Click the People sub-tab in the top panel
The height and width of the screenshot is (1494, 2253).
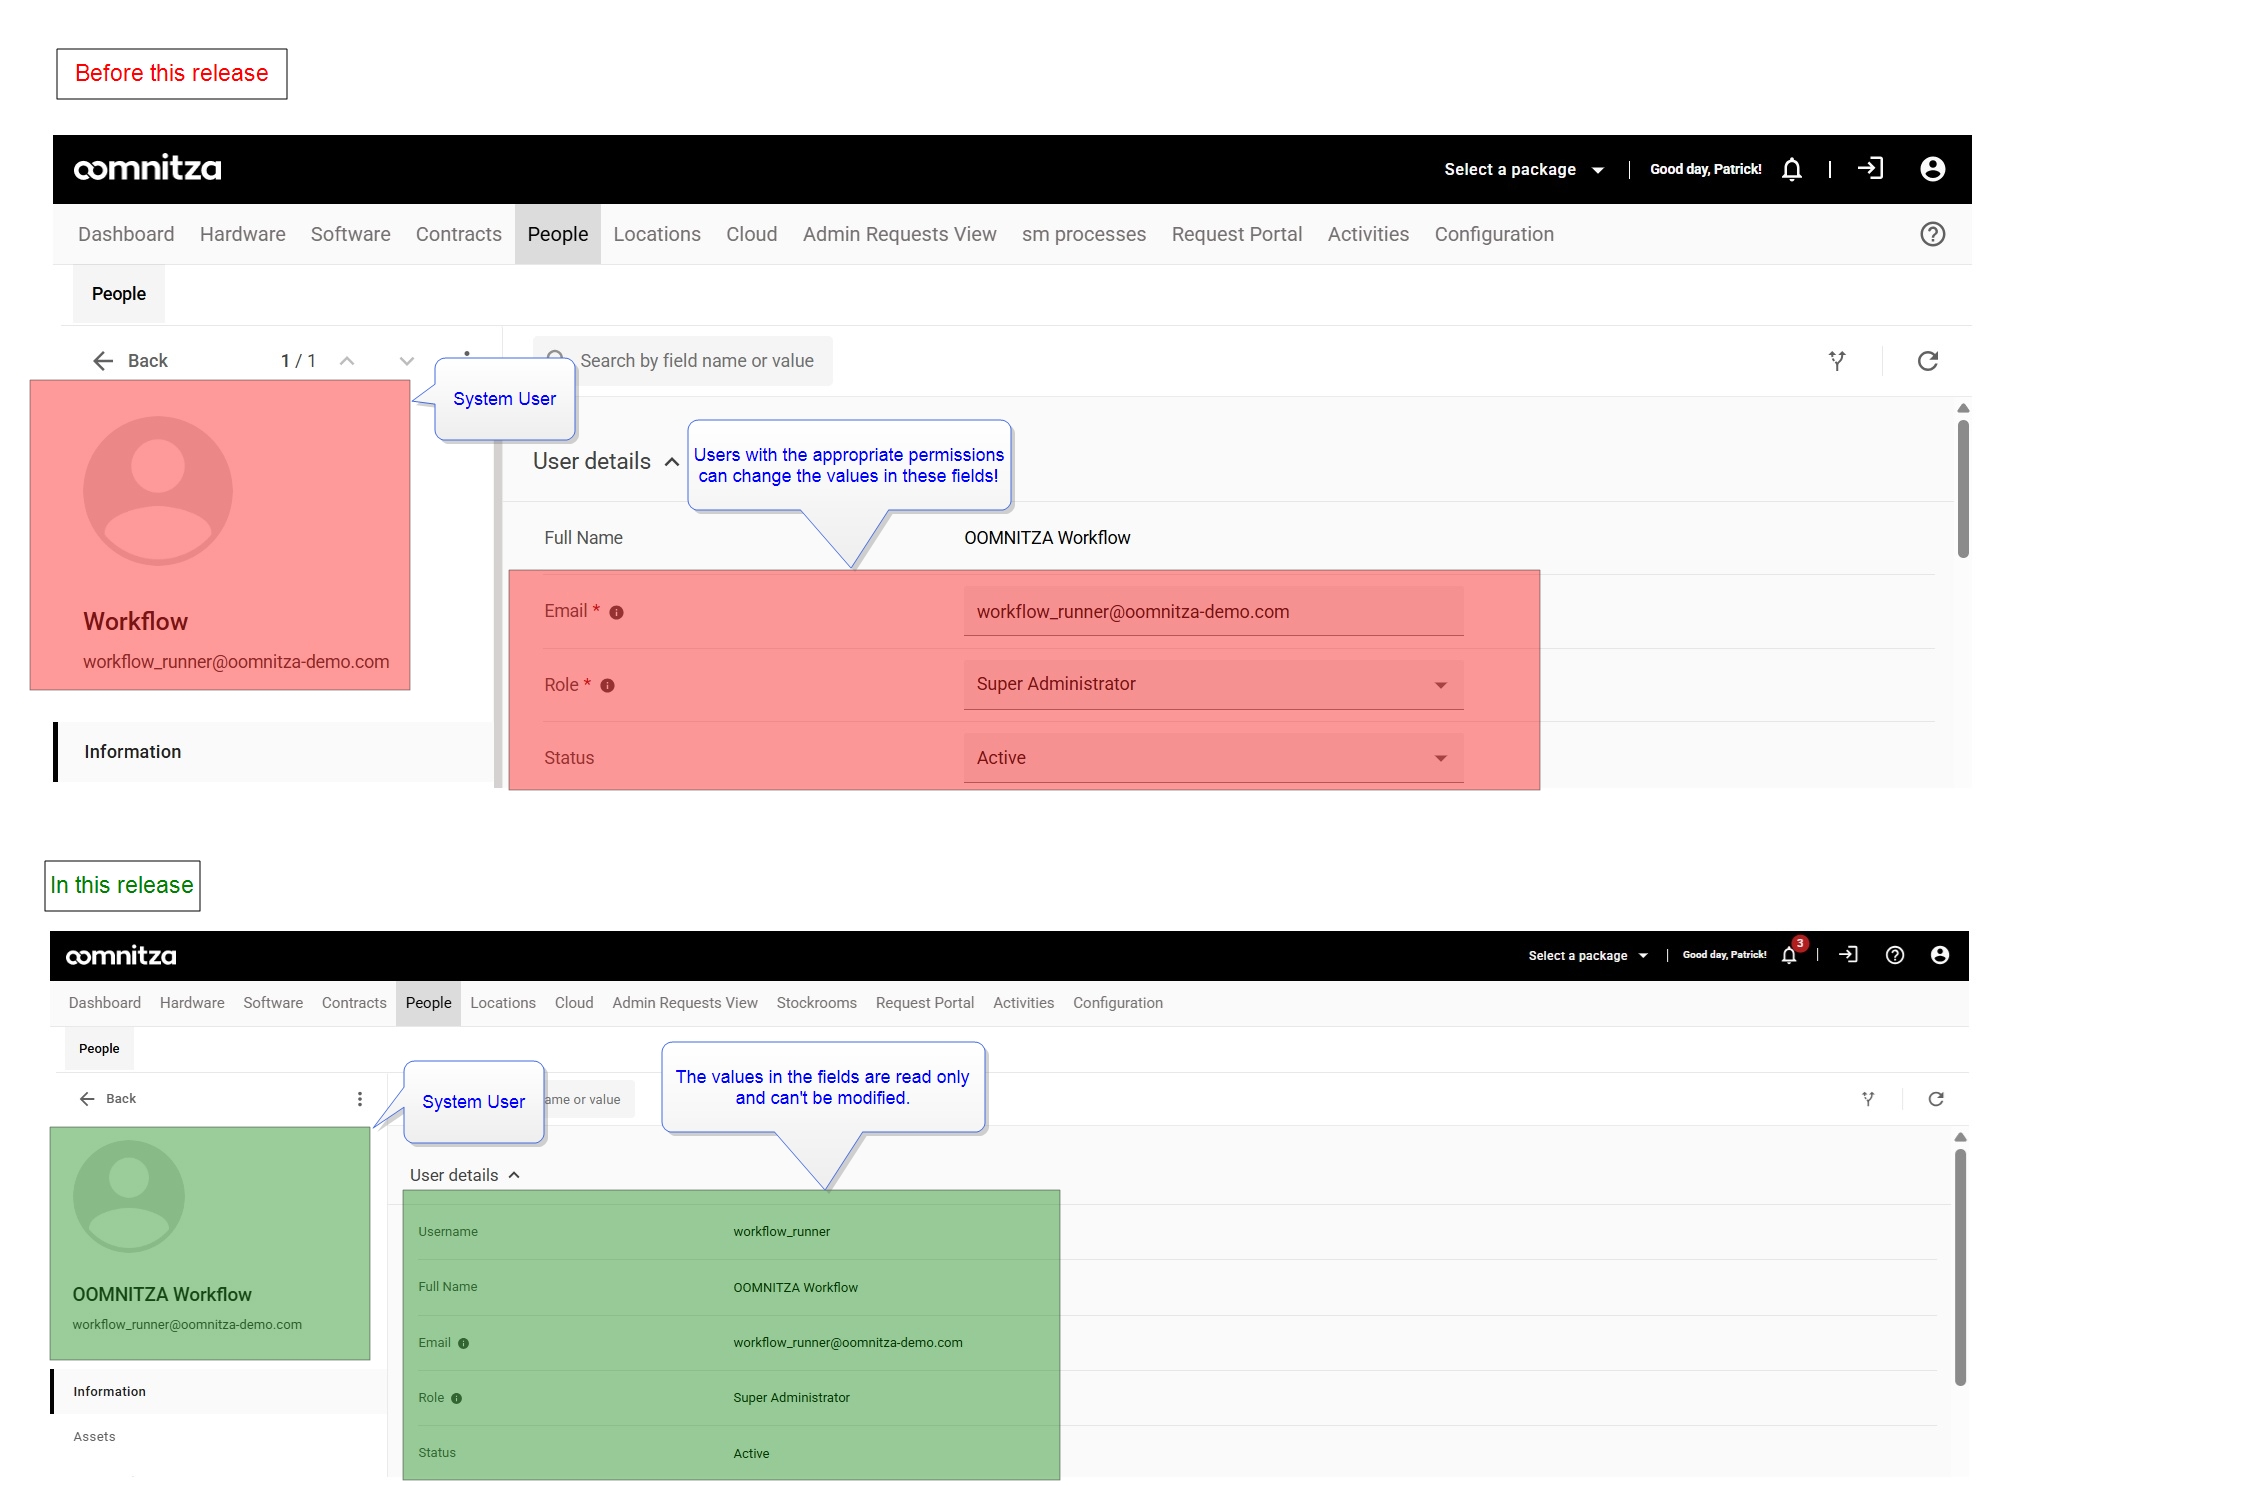(118, 294)
